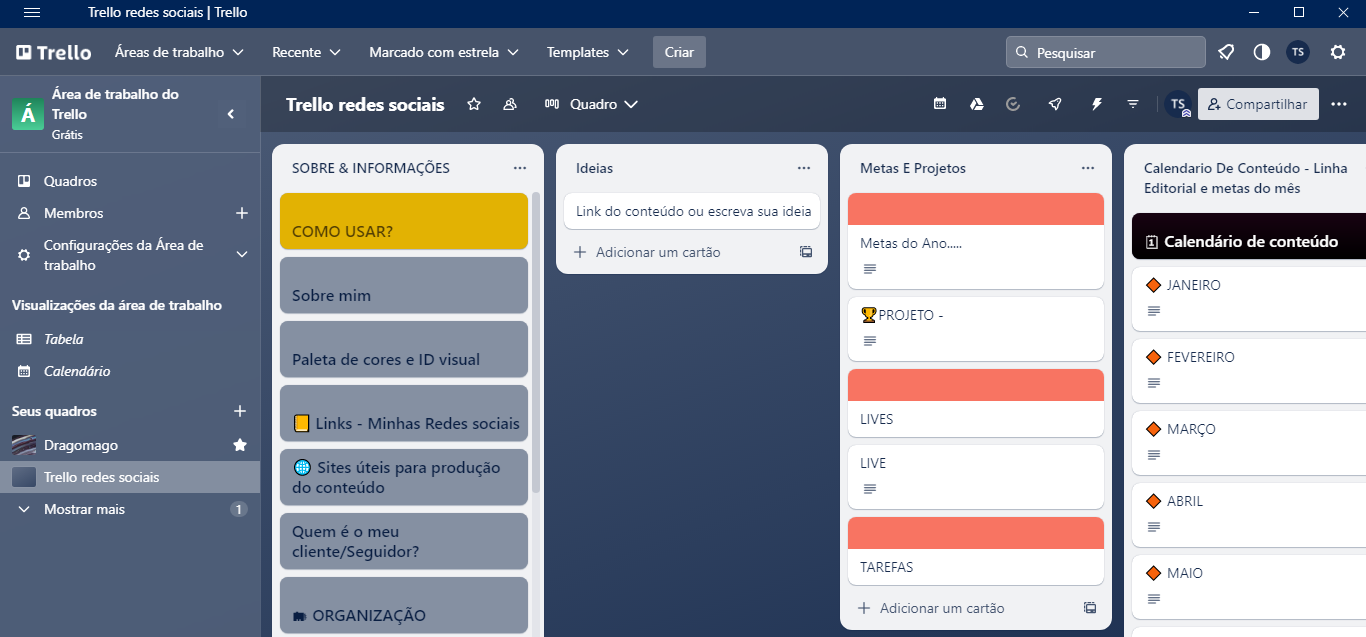Open Sites úteis para produção do conteúdo card

click(x=404, y=477)
